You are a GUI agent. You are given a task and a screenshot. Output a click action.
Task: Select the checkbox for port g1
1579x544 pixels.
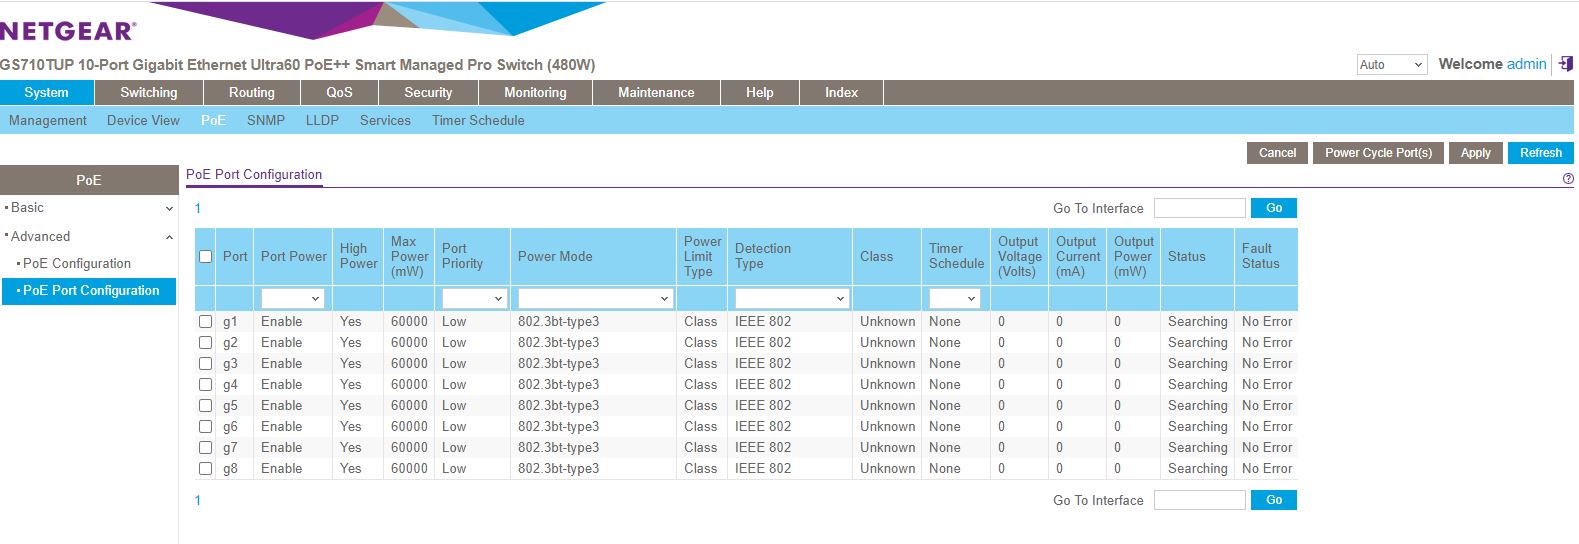pyautogui.click(x=205, y=322)
